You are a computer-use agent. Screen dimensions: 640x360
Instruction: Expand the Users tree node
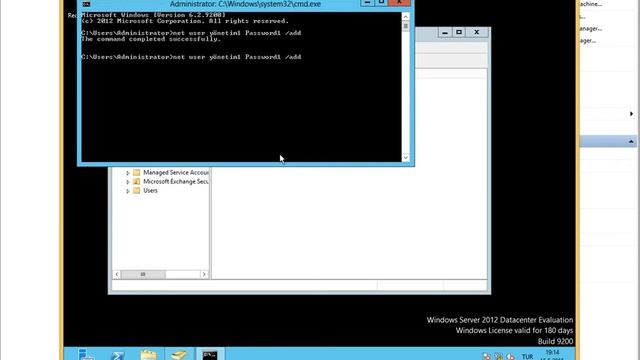pos(128,191)
